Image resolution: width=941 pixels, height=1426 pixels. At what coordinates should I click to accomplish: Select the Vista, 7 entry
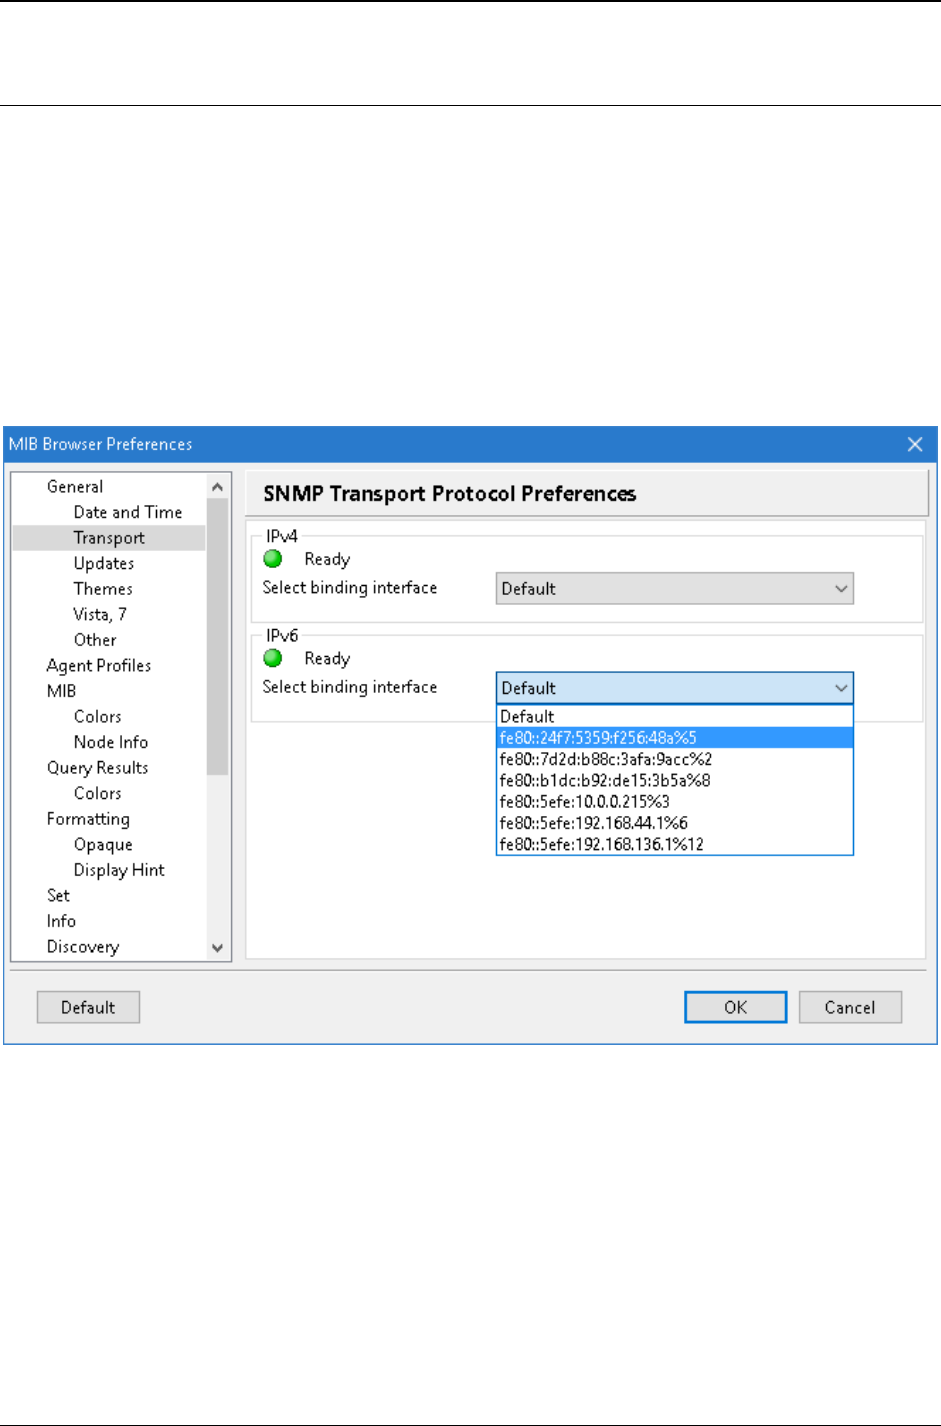(100, 614)
